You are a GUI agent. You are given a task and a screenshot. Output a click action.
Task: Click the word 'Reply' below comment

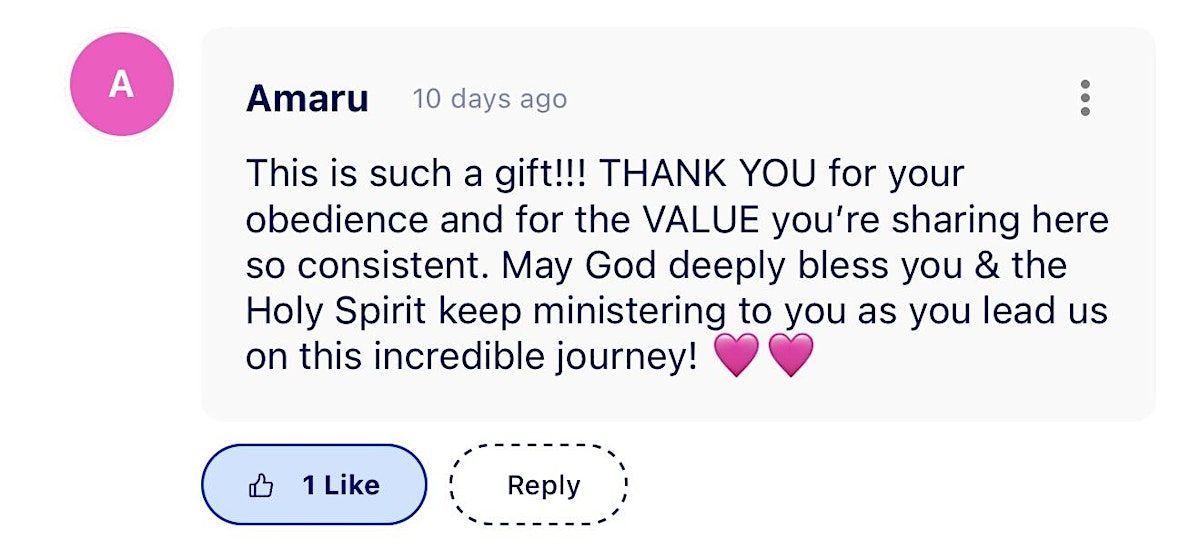(544, 486)
